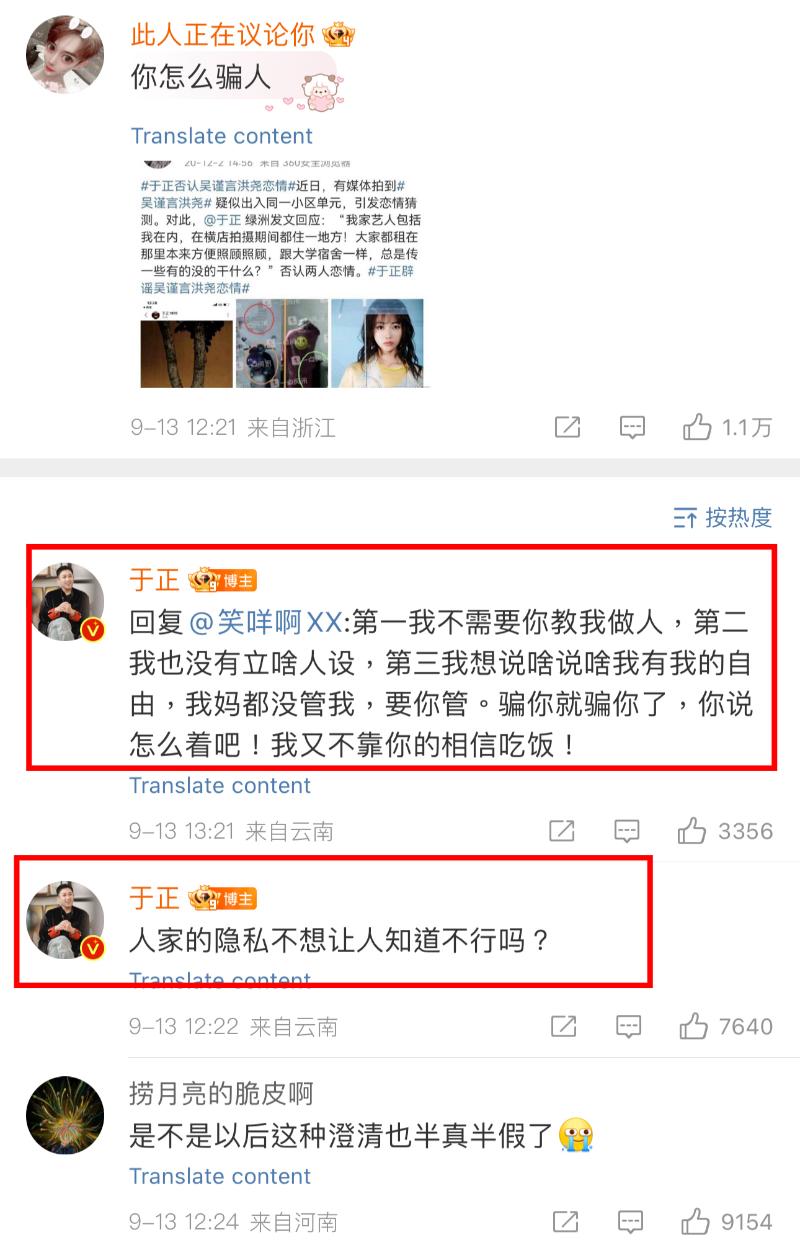Screen dimensions: 800x1245
Task: Open the 按热度 sort order selector
Action: point(723,517)
